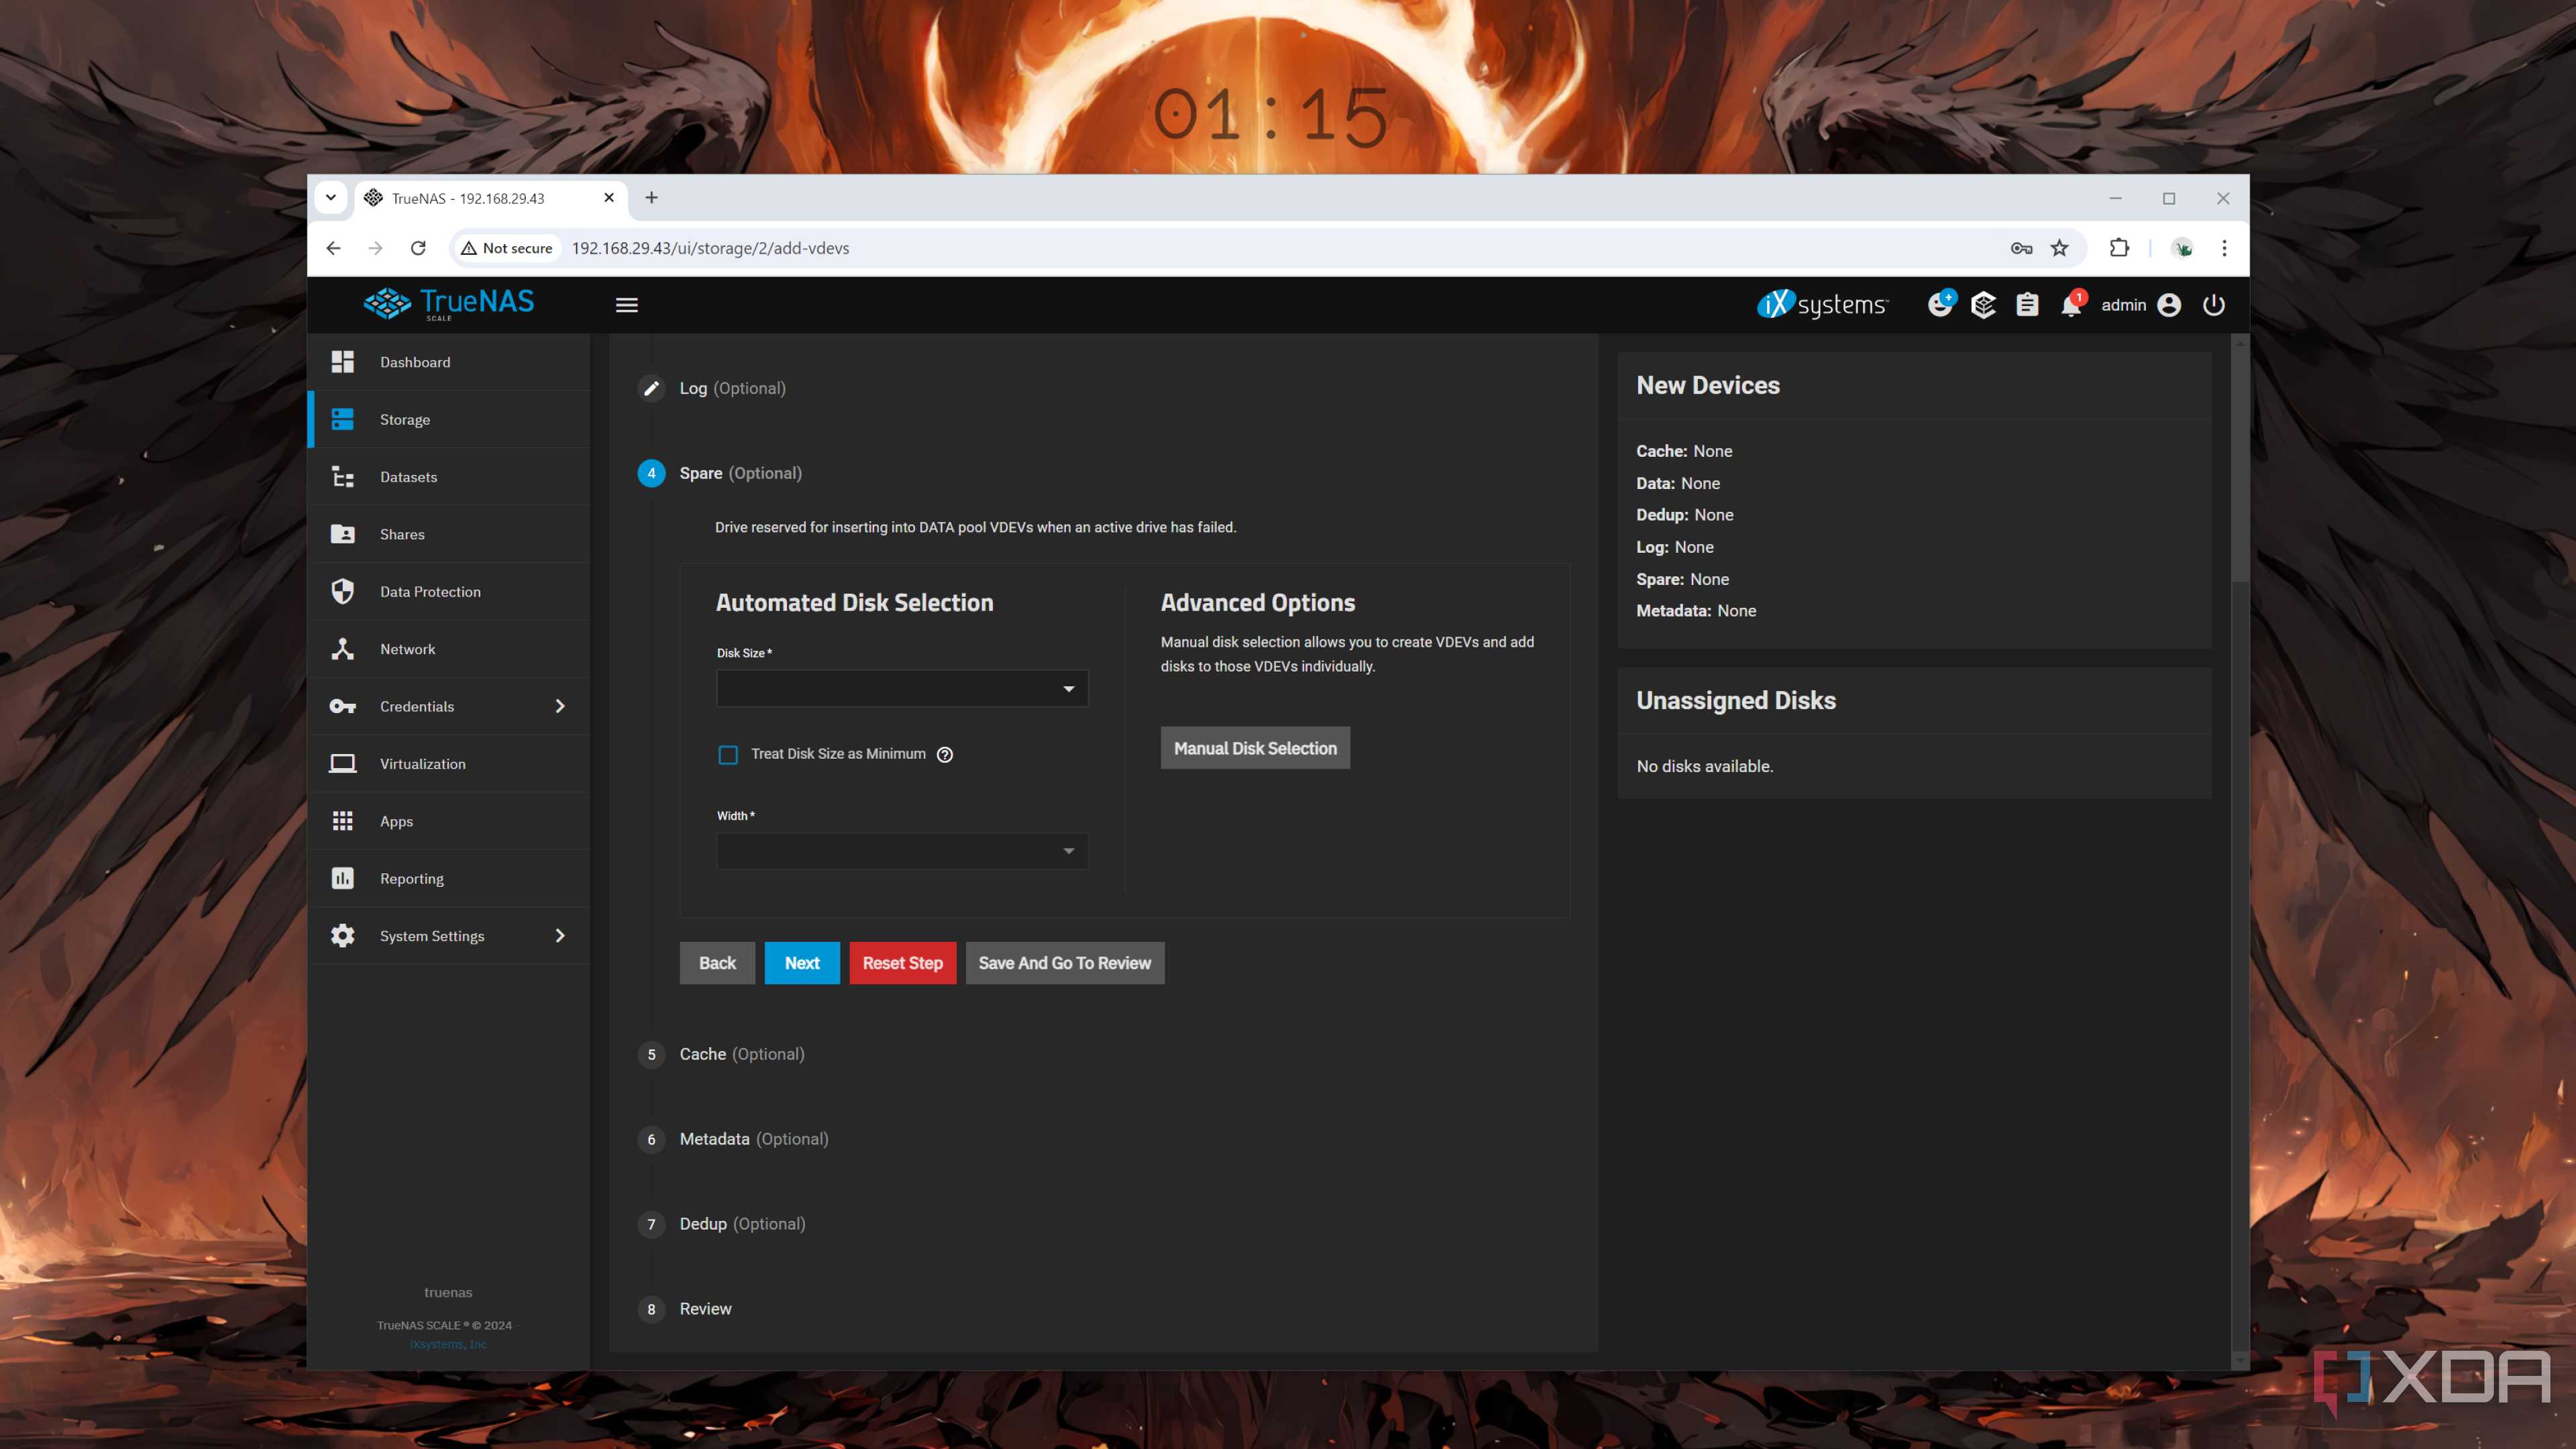Click the Virtualization laptop icon

pyautogui.click(x=342, y=764)
